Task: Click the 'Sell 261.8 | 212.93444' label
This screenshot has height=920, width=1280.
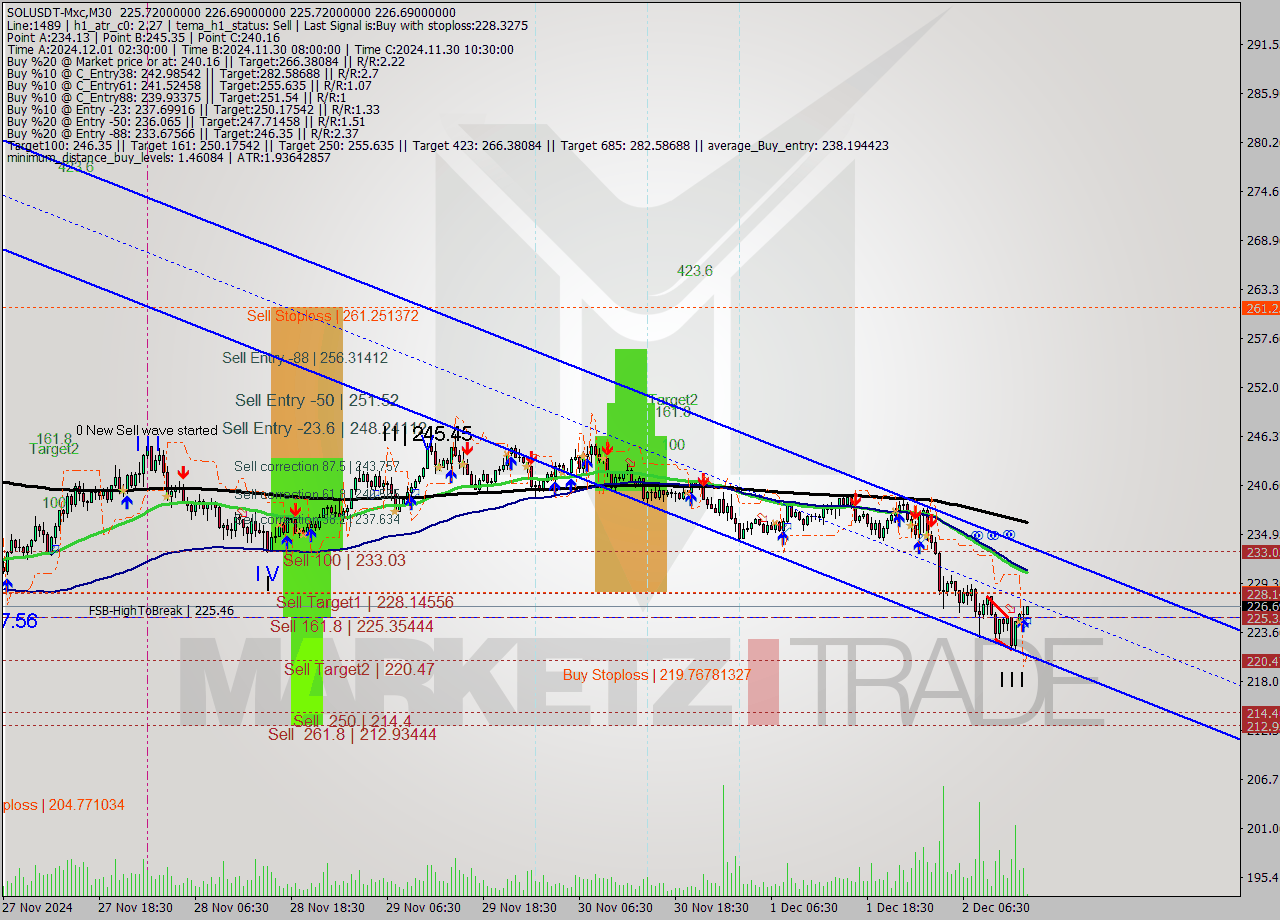Action: click(352, 734)
